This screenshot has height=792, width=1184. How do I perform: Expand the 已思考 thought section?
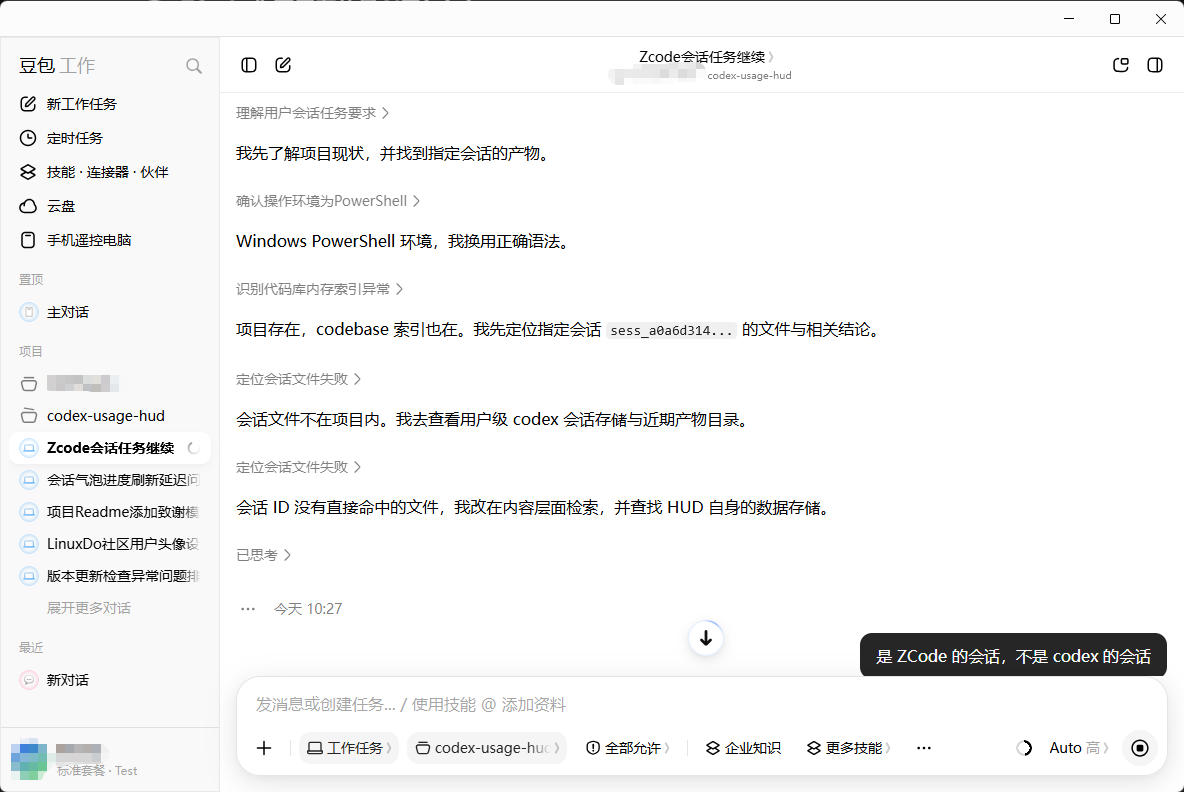pyautogui.click(x=264, y=555)
